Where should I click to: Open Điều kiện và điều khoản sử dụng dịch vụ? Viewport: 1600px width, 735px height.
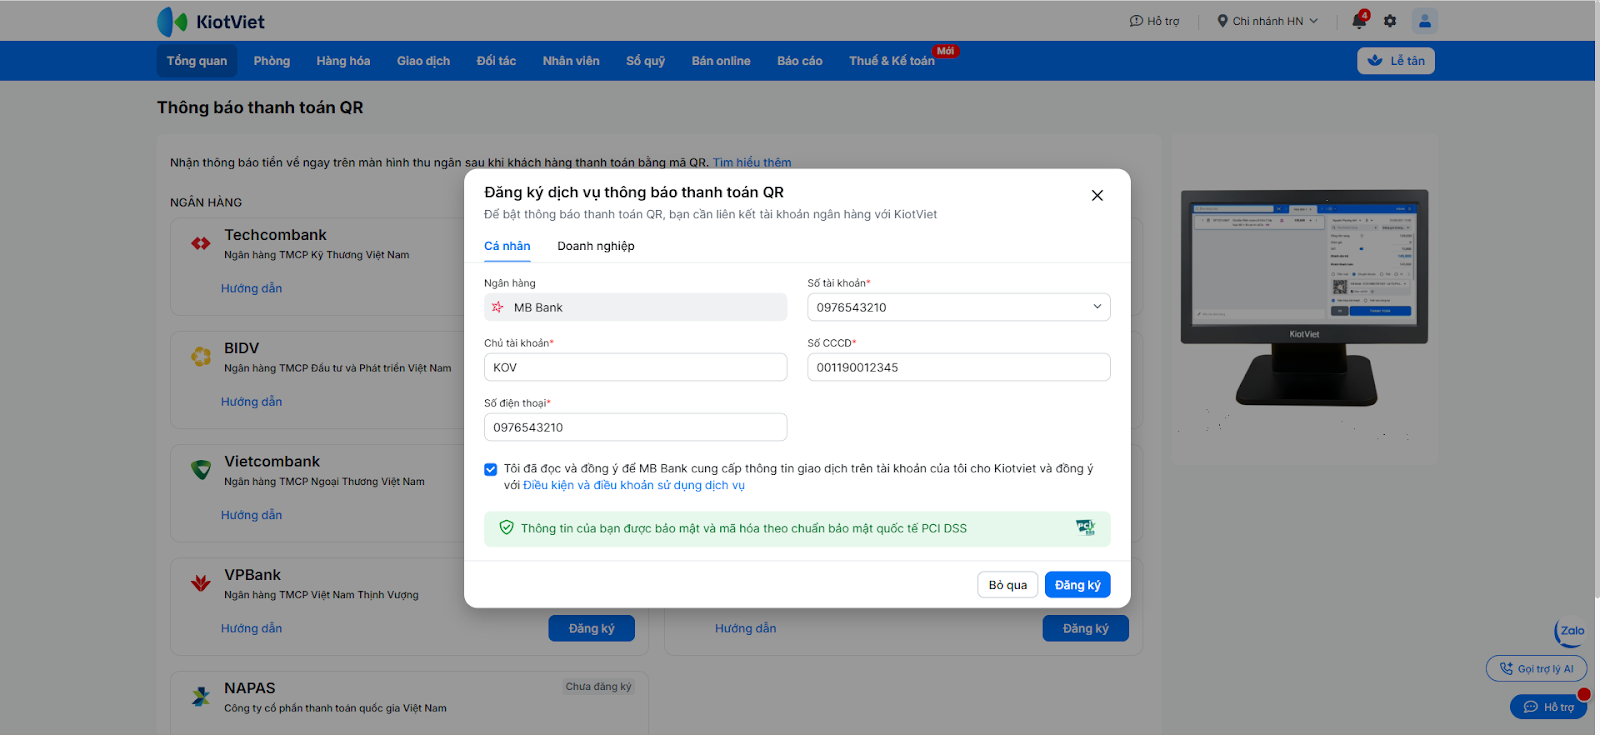634,485
